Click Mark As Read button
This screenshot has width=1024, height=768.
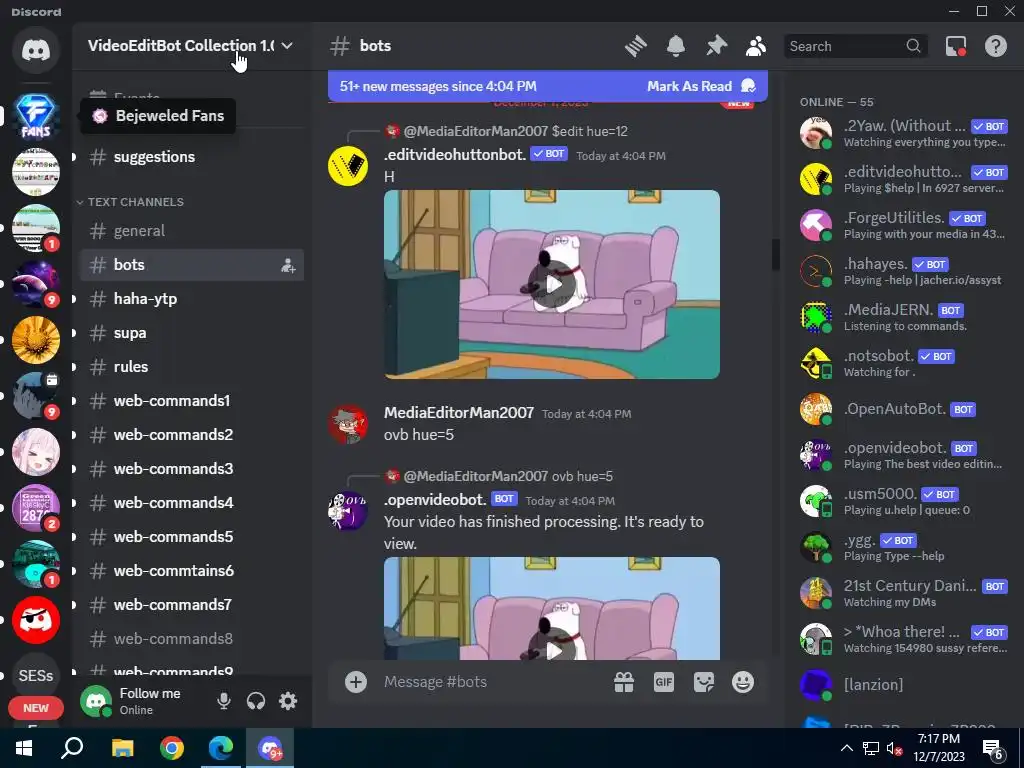[x=701, y=86]
